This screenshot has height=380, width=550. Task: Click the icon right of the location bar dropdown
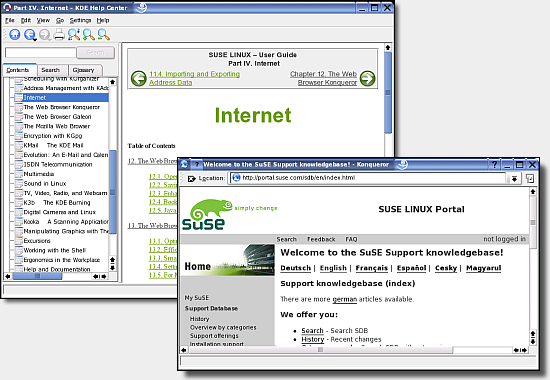click(x=530, y=179)
